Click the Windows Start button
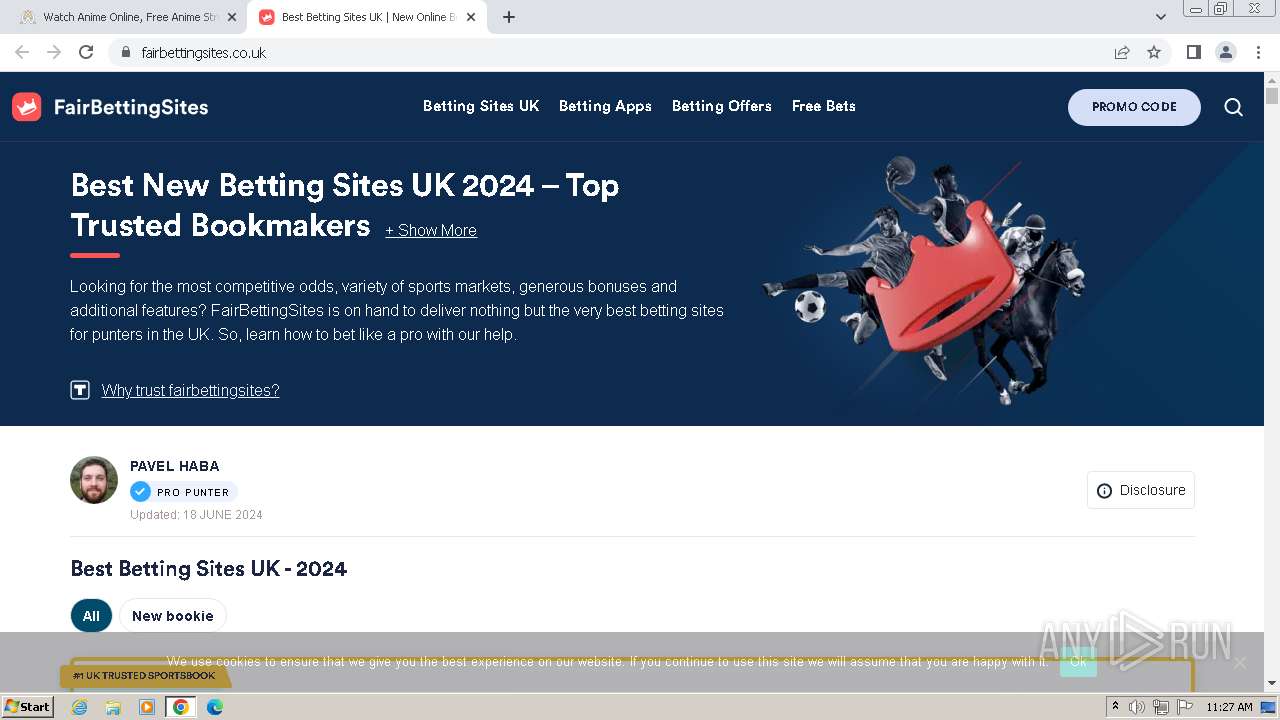This screenshot has width=1280, height=720. (28, 707)
